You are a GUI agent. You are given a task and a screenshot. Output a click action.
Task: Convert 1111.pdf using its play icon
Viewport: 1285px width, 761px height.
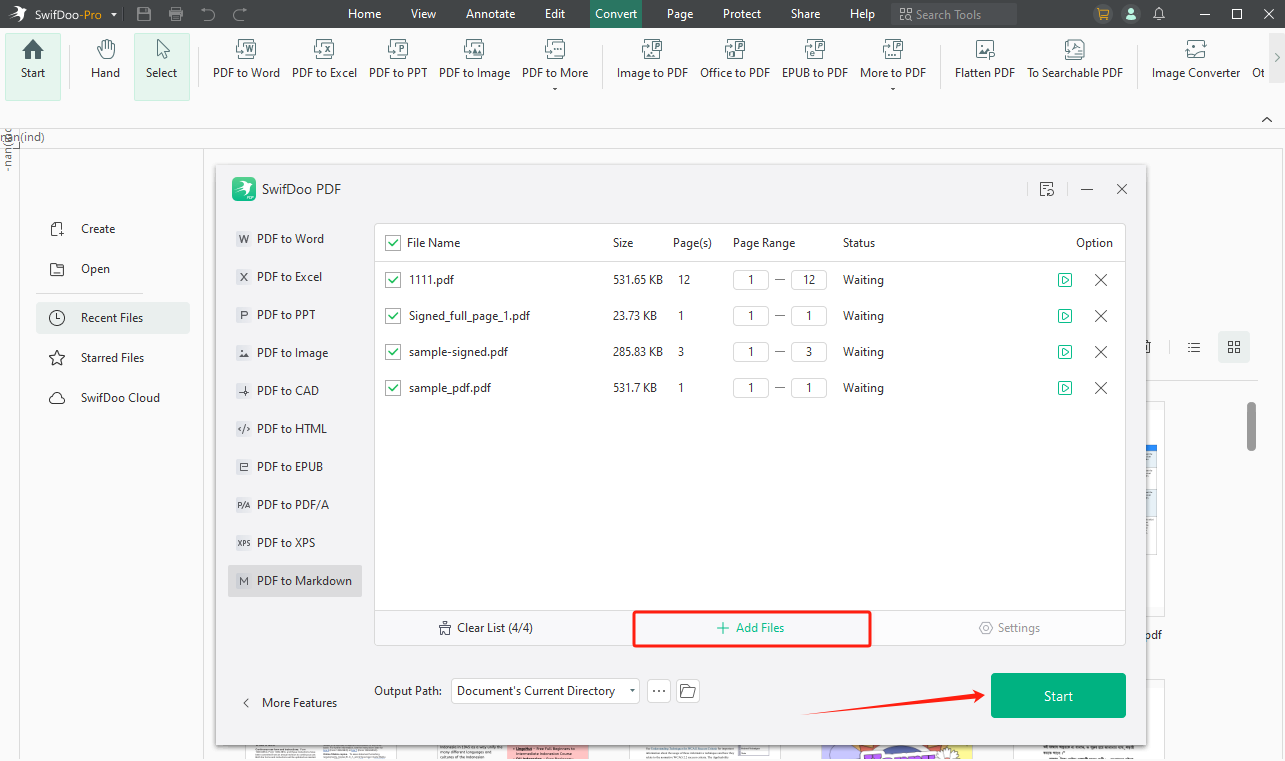[x=1065, y=280]
